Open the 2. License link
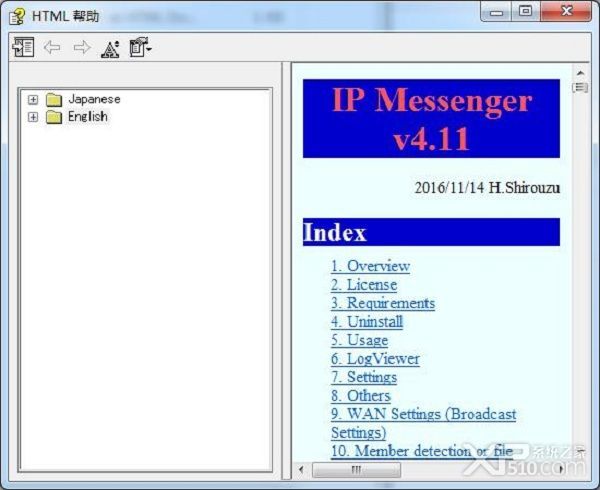 364,285
